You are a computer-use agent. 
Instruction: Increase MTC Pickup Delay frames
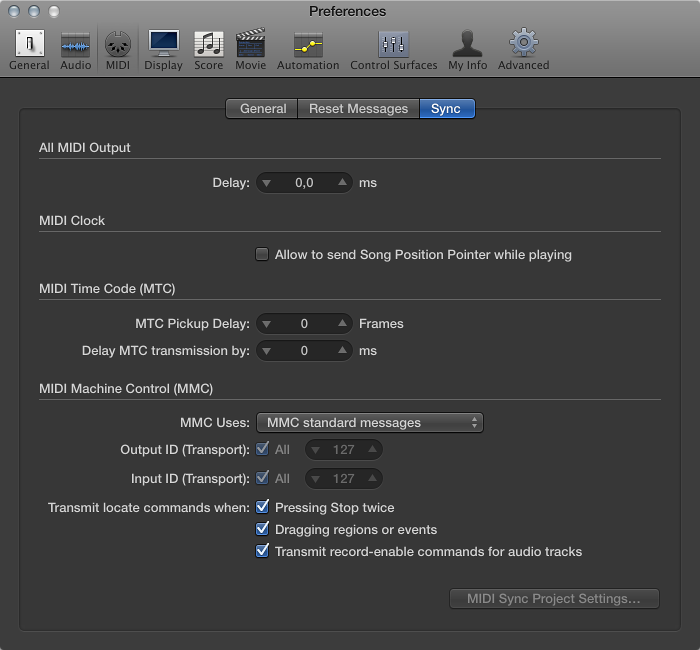point(342,323)
